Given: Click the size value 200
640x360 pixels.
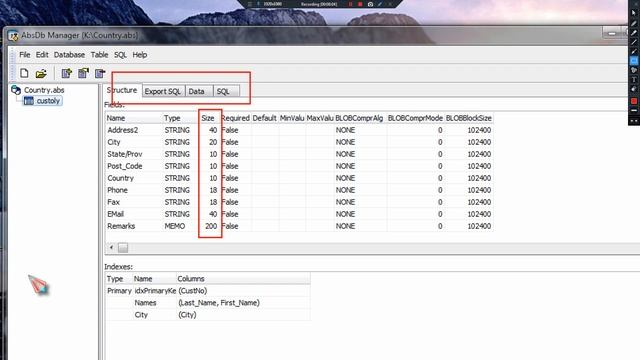Looking at the screenshot, I should point(211,226).
